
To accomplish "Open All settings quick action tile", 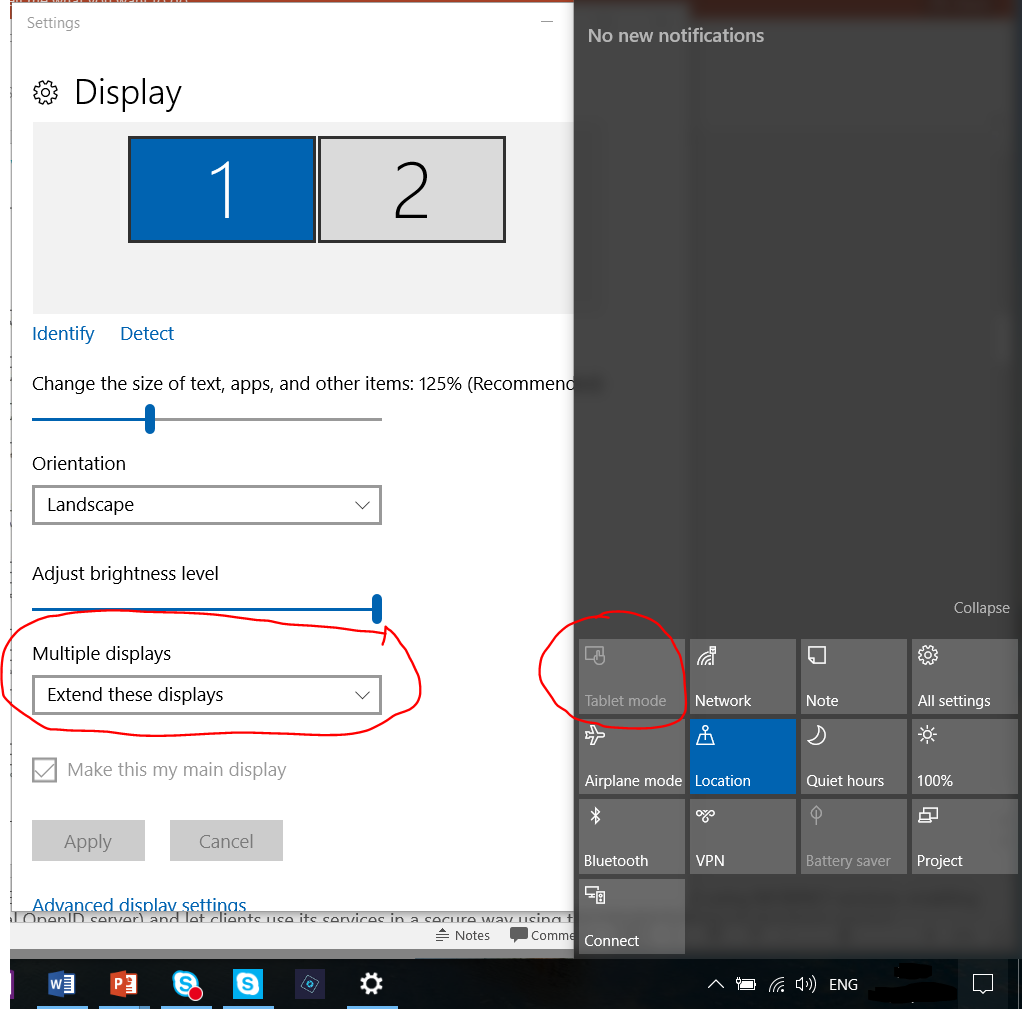I will click(x=964, y=677).
